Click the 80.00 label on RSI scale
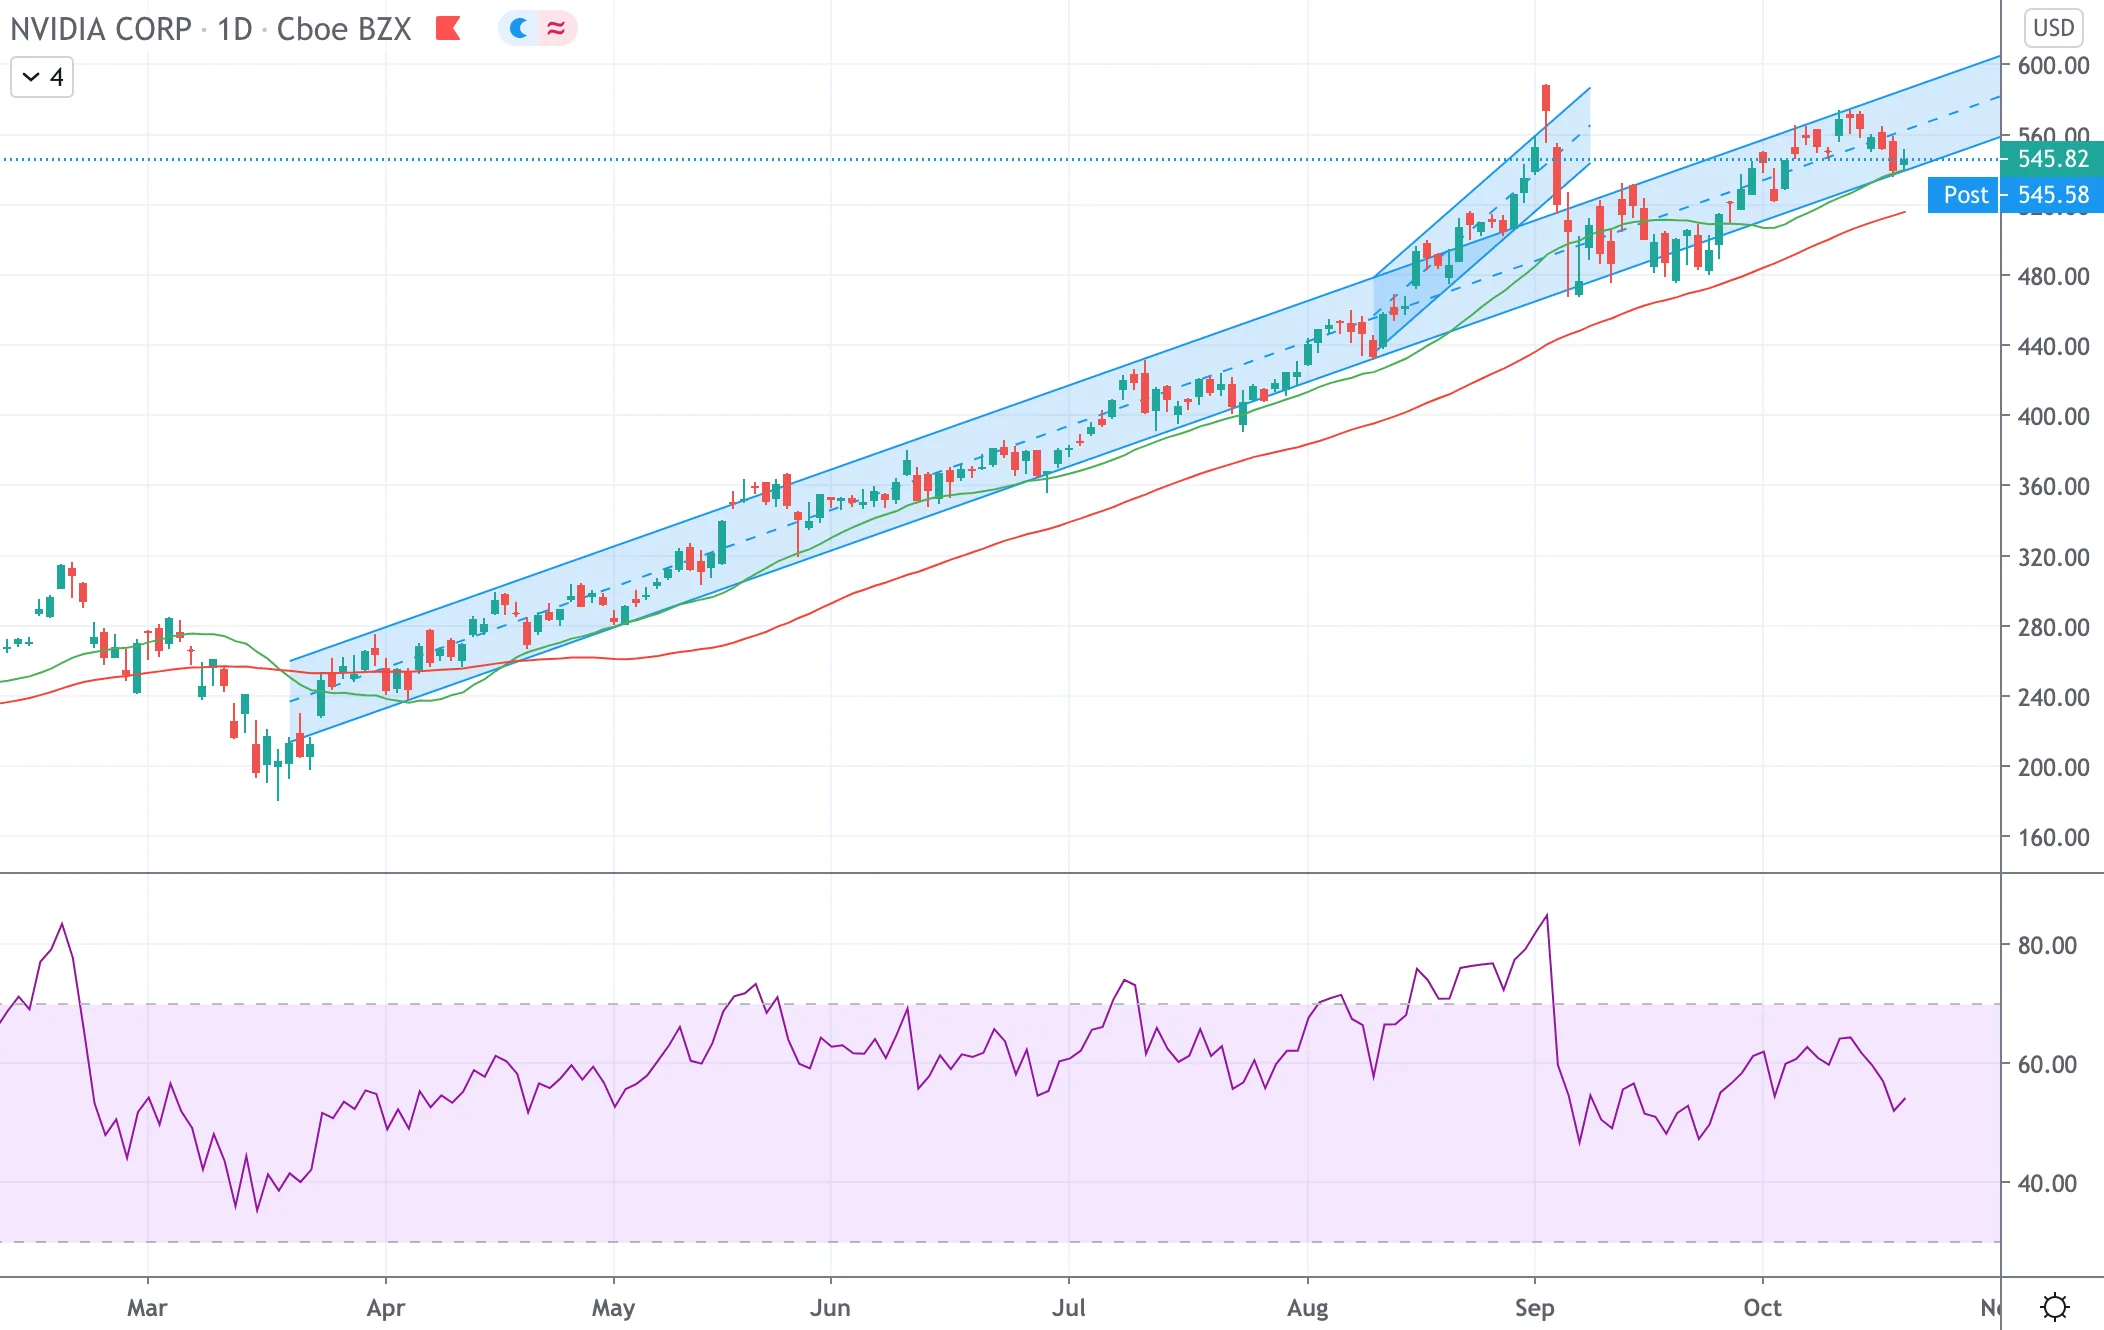The width and height of the screenshot is (2104, 1330). [x=2047, y=945]
